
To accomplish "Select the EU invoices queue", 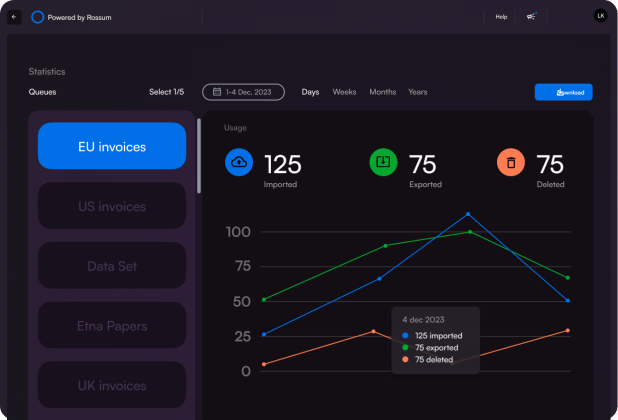I will (x=112, y=146).
